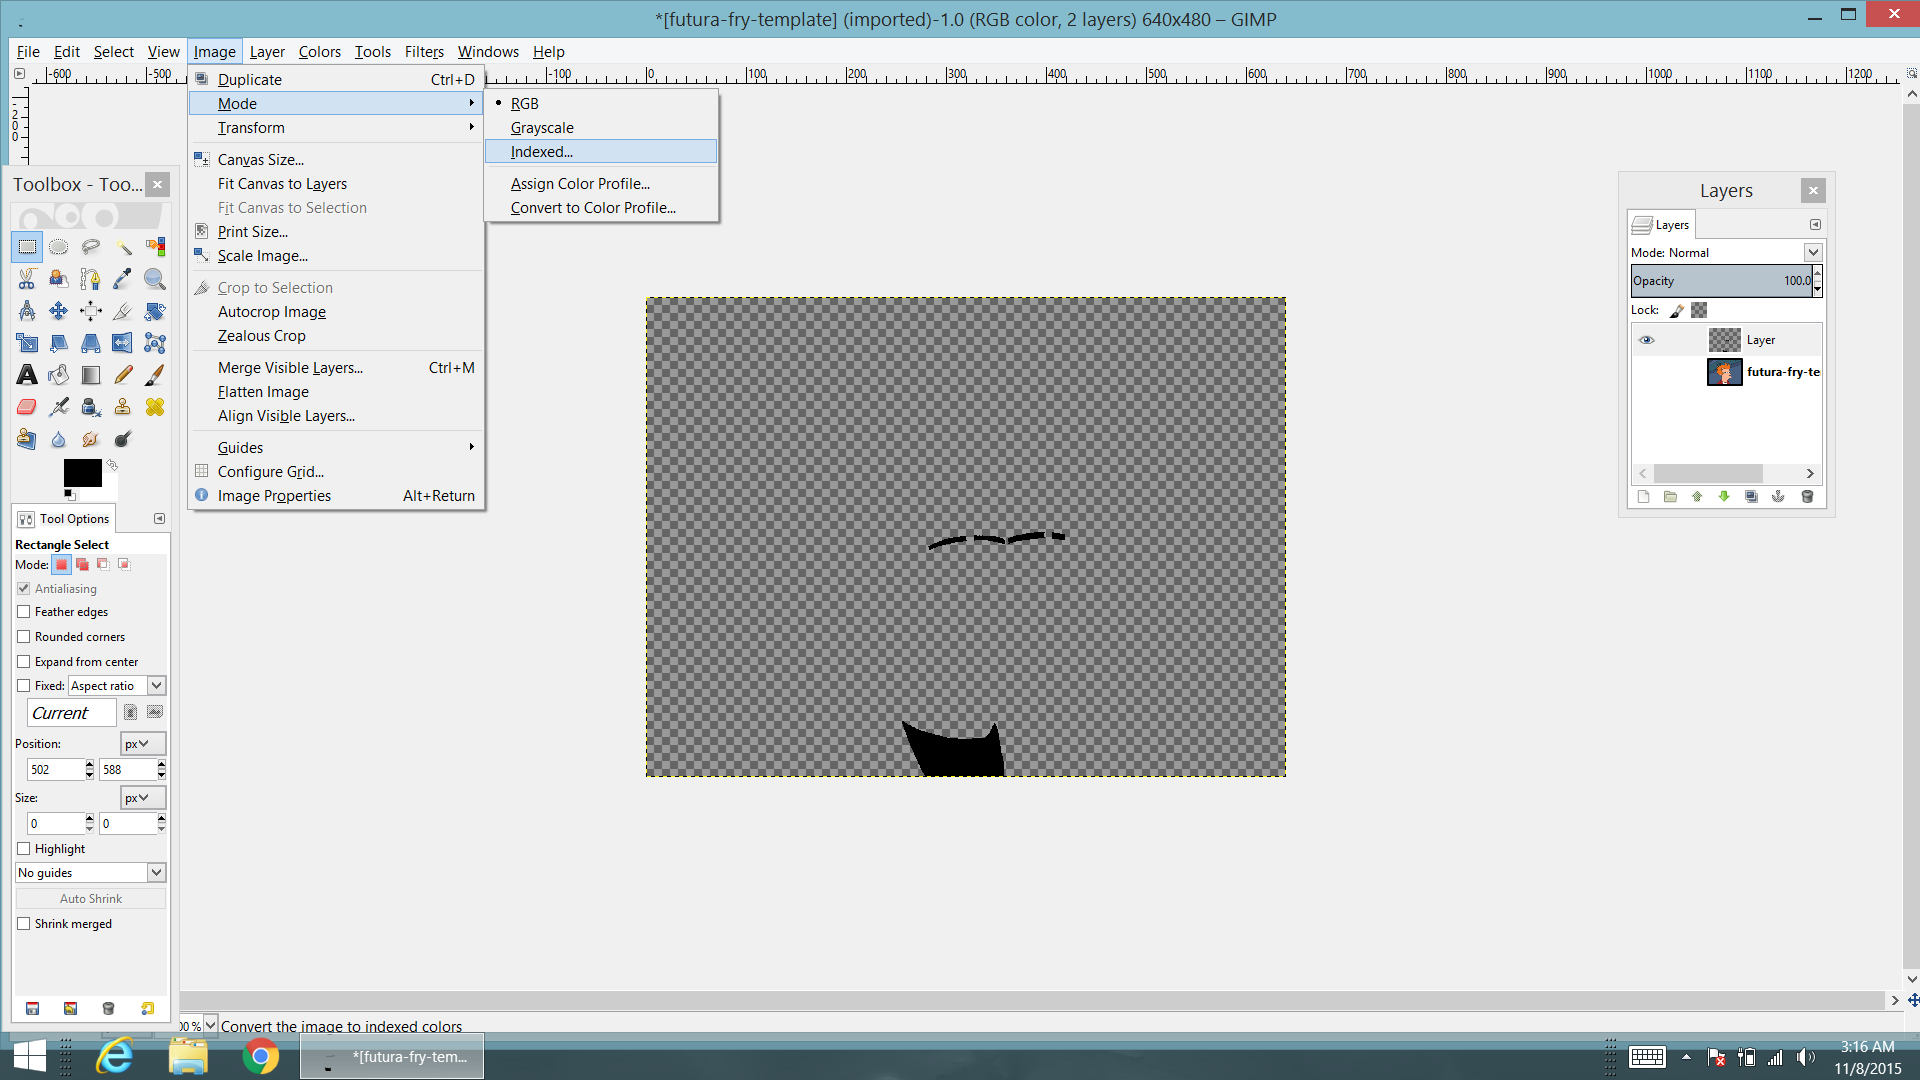Choose Indexed... from Mode submenu
Image resolution: width=1920 pixels, height=1080 pixels.
(601, 152)
